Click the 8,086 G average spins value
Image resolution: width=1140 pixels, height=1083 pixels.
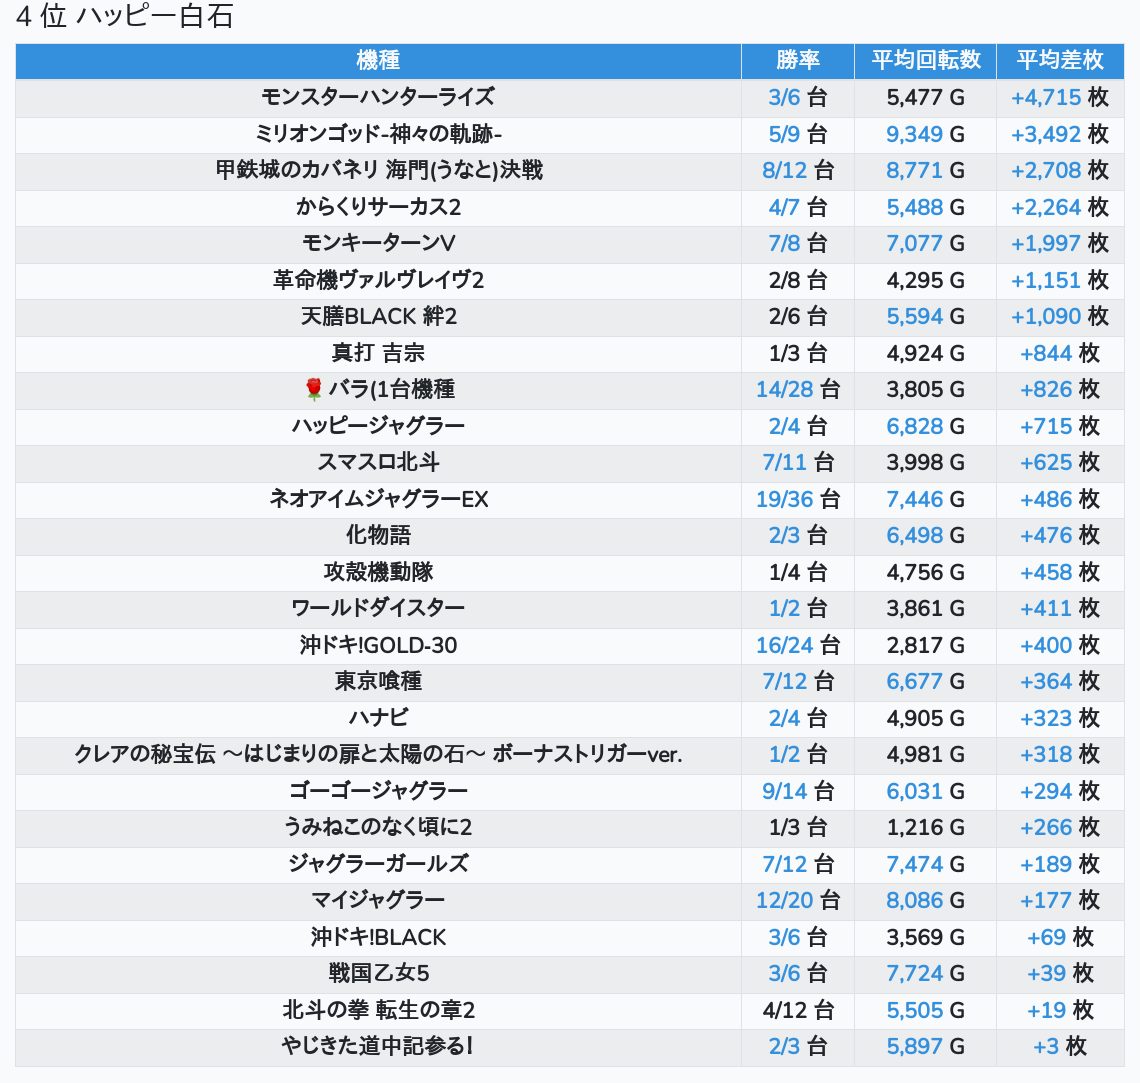tap(926, 901)
